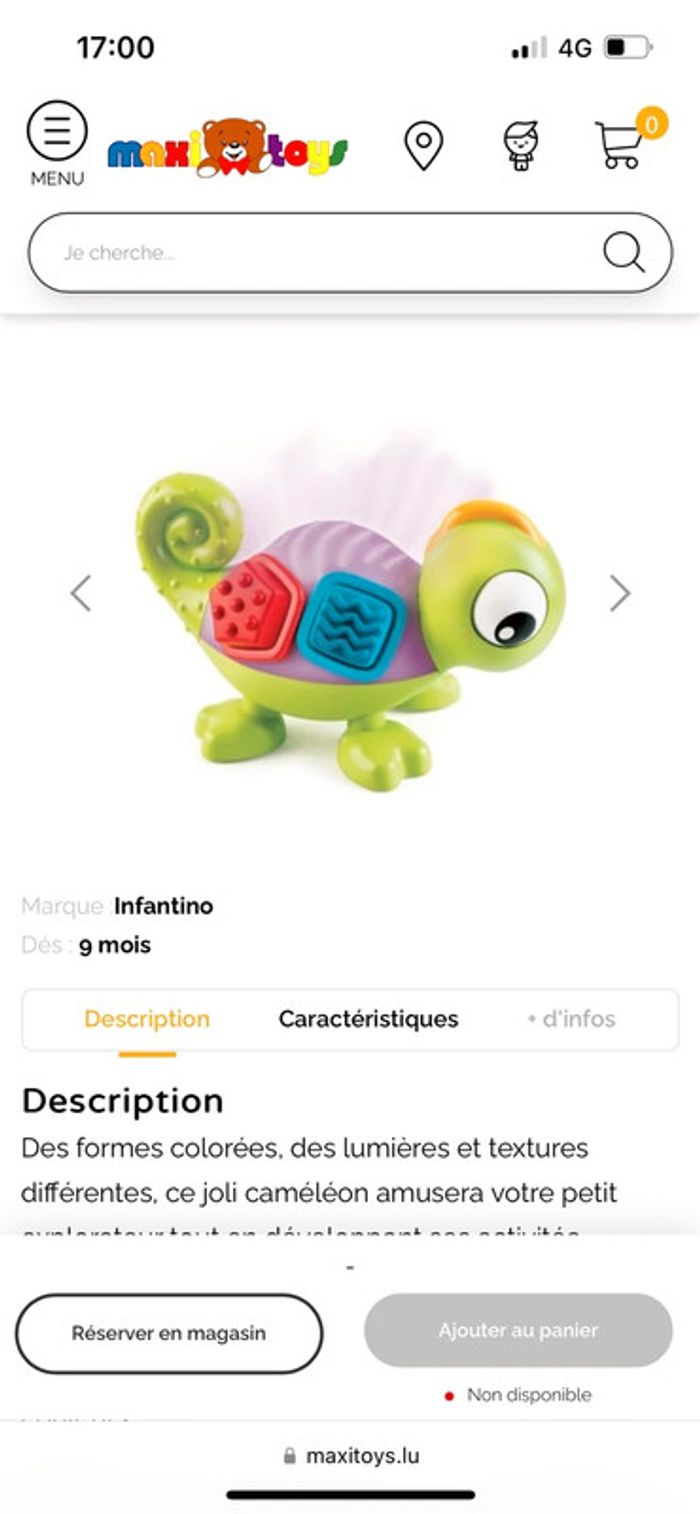Select the Description tab
The image size is (700, 1514).
click(147, 1019)
